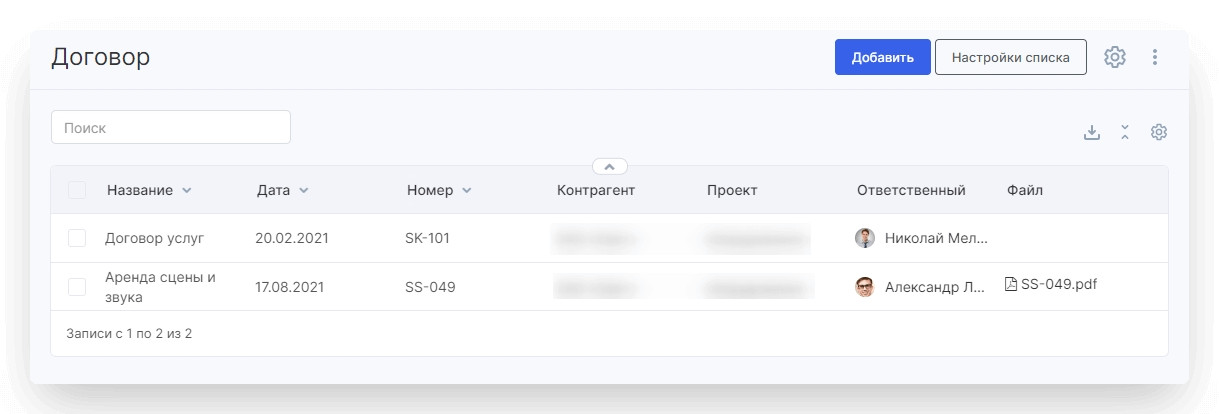Toggle the select-all checkbox in header
This screenshot has width=1219, height=414.
coord(77,190)
